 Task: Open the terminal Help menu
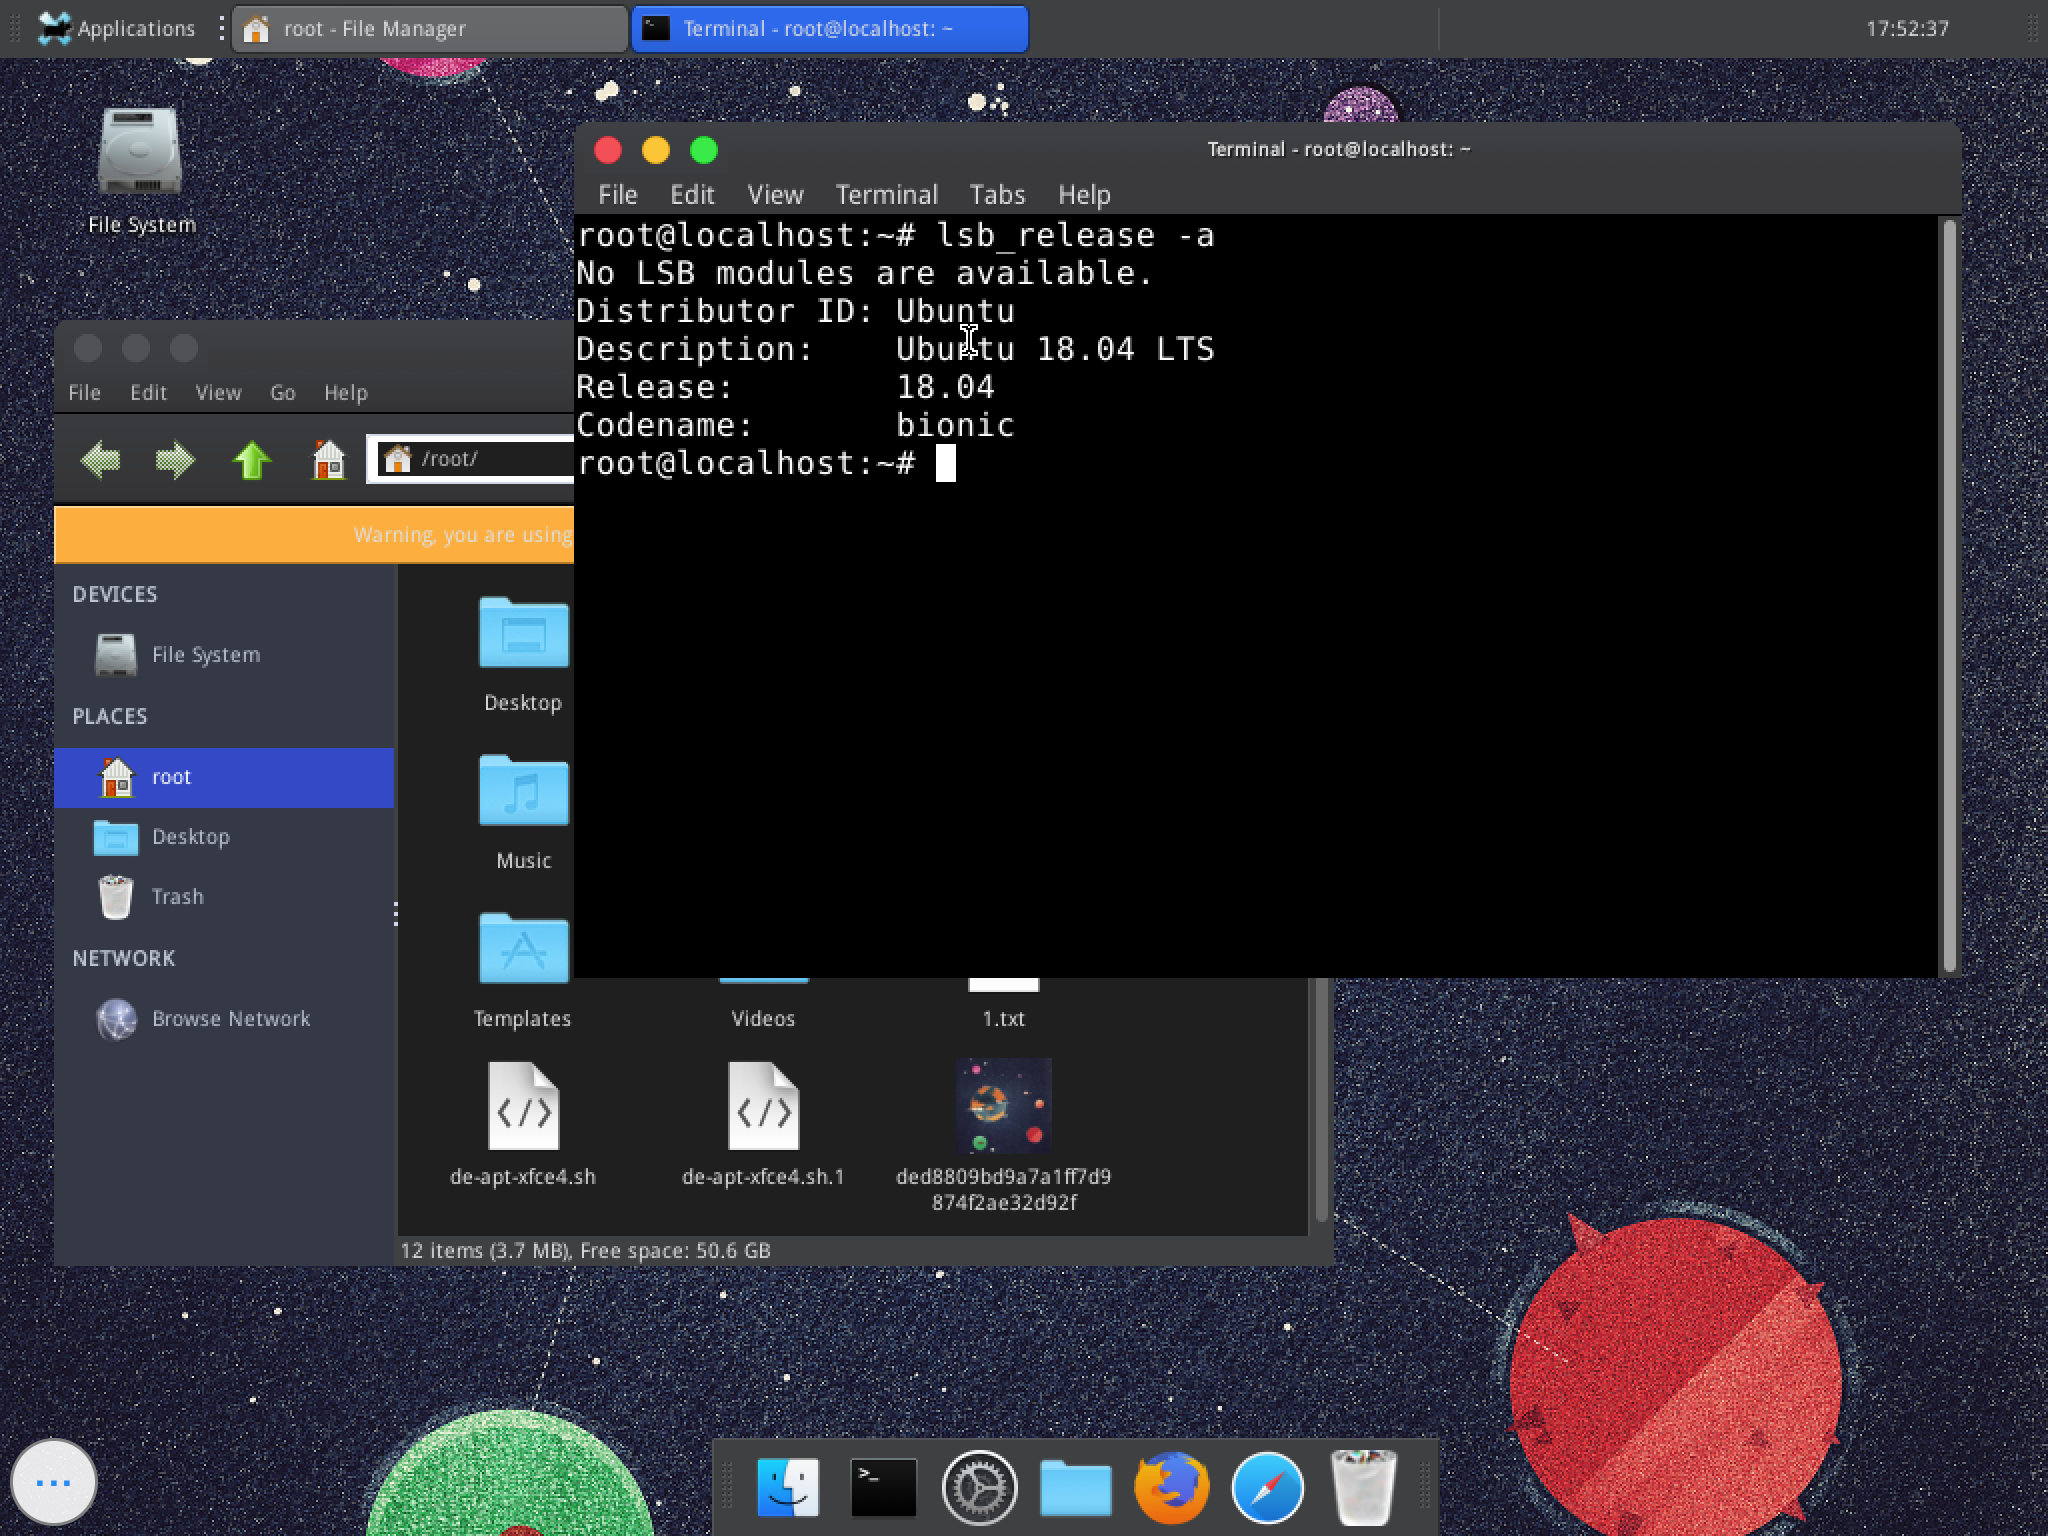[x=1084, y=195]
